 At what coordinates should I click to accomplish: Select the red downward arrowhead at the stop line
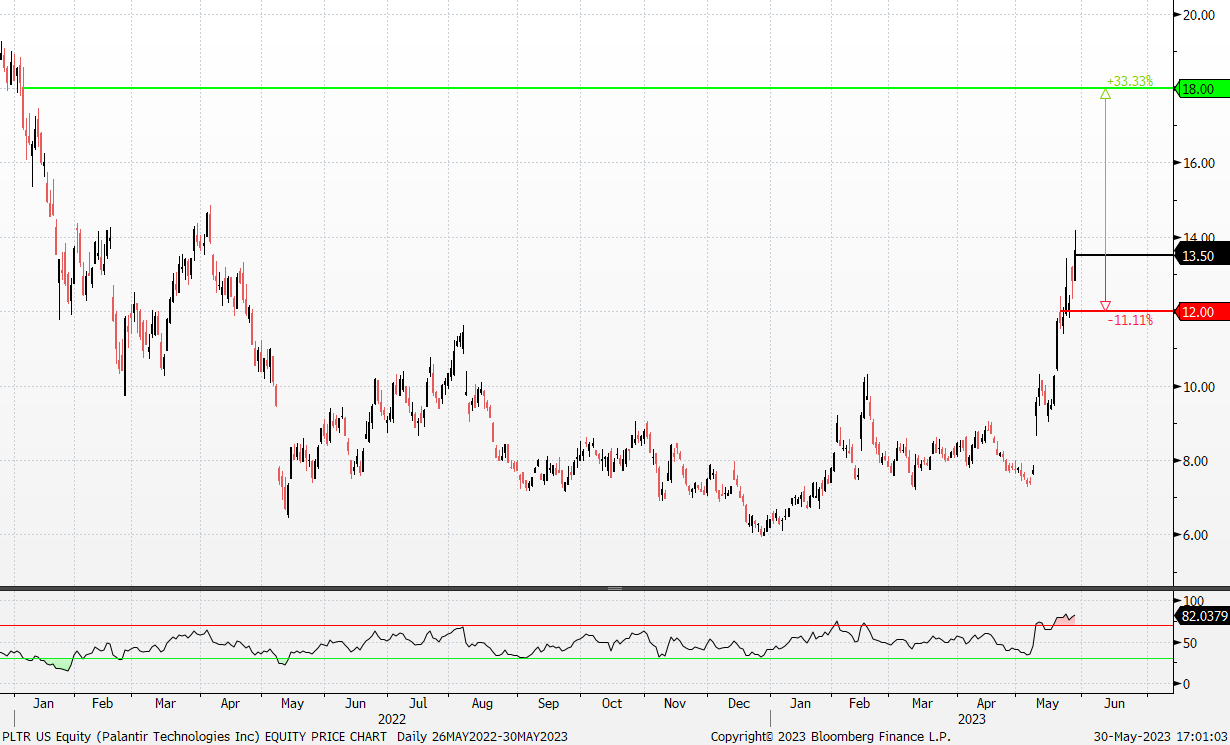(x=1105, y=305)
